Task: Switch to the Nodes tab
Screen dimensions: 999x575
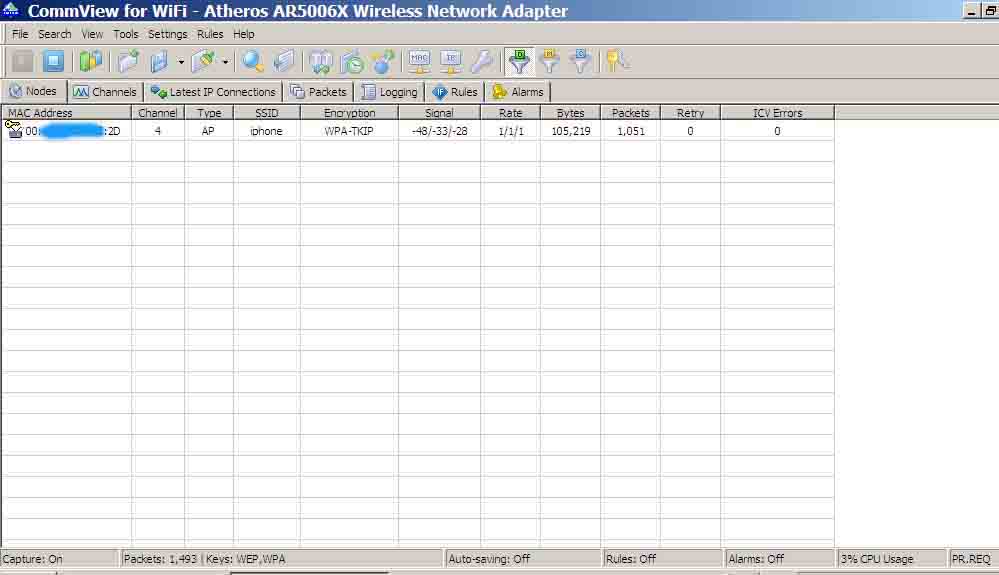Action: pos(33,92)
